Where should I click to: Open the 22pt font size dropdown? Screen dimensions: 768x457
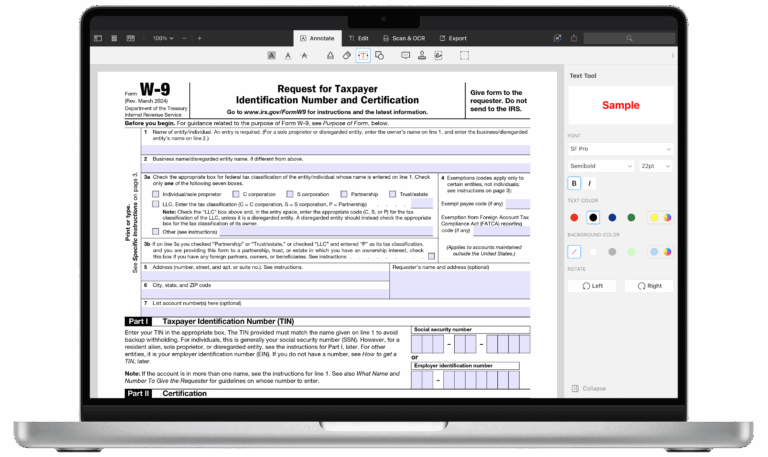(x=655, y=166)
